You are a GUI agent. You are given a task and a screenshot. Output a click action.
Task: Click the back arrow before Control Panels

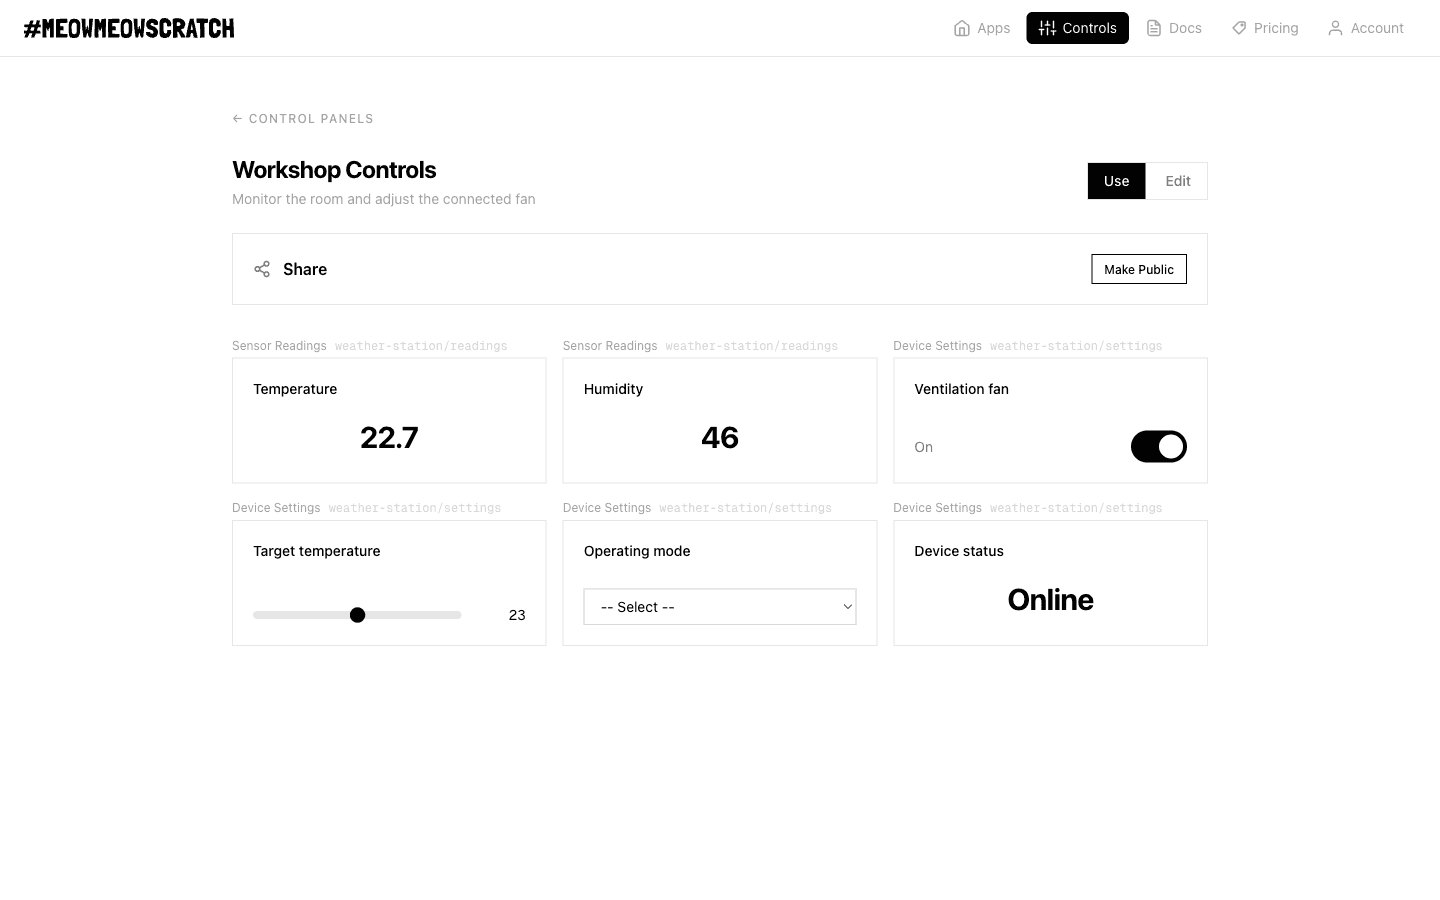(237, 118)
